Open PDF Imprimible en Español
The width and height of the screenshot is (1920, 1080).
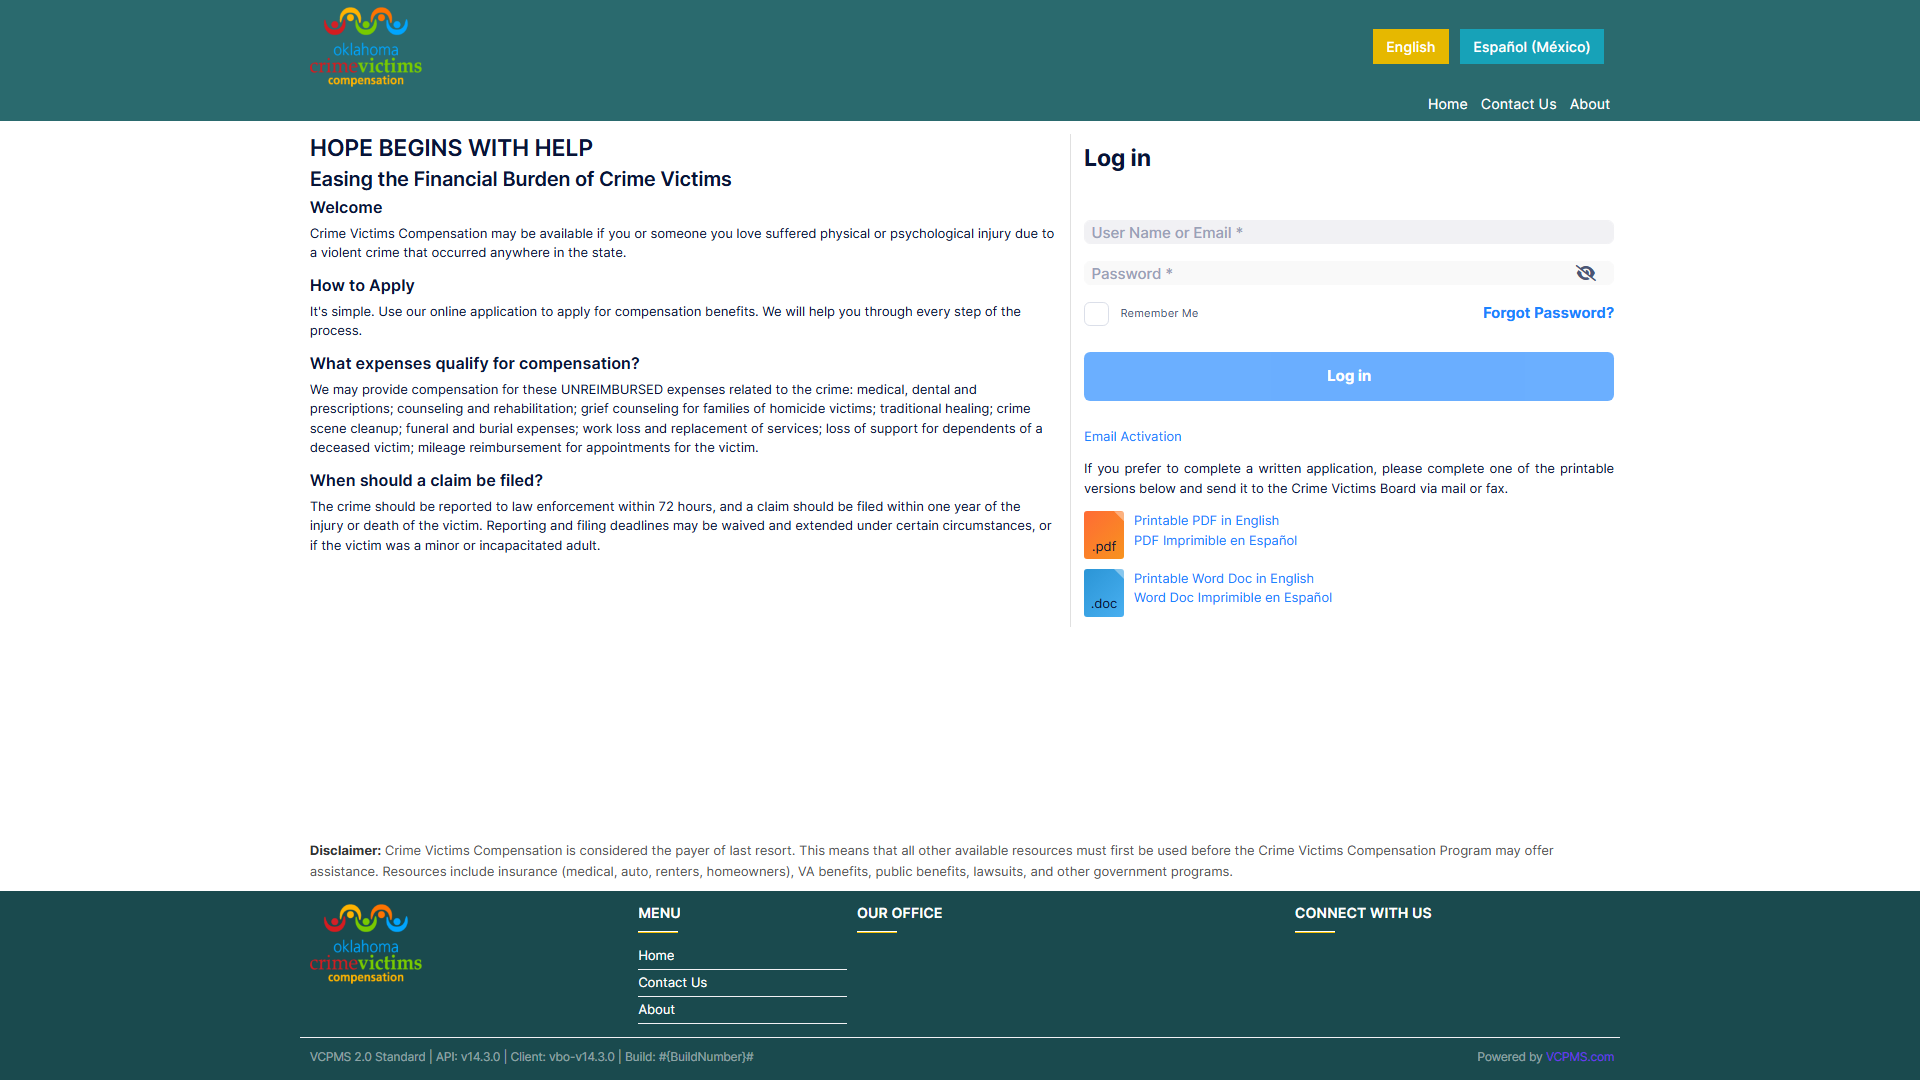pyautogui.click(x=1215, y=540)
